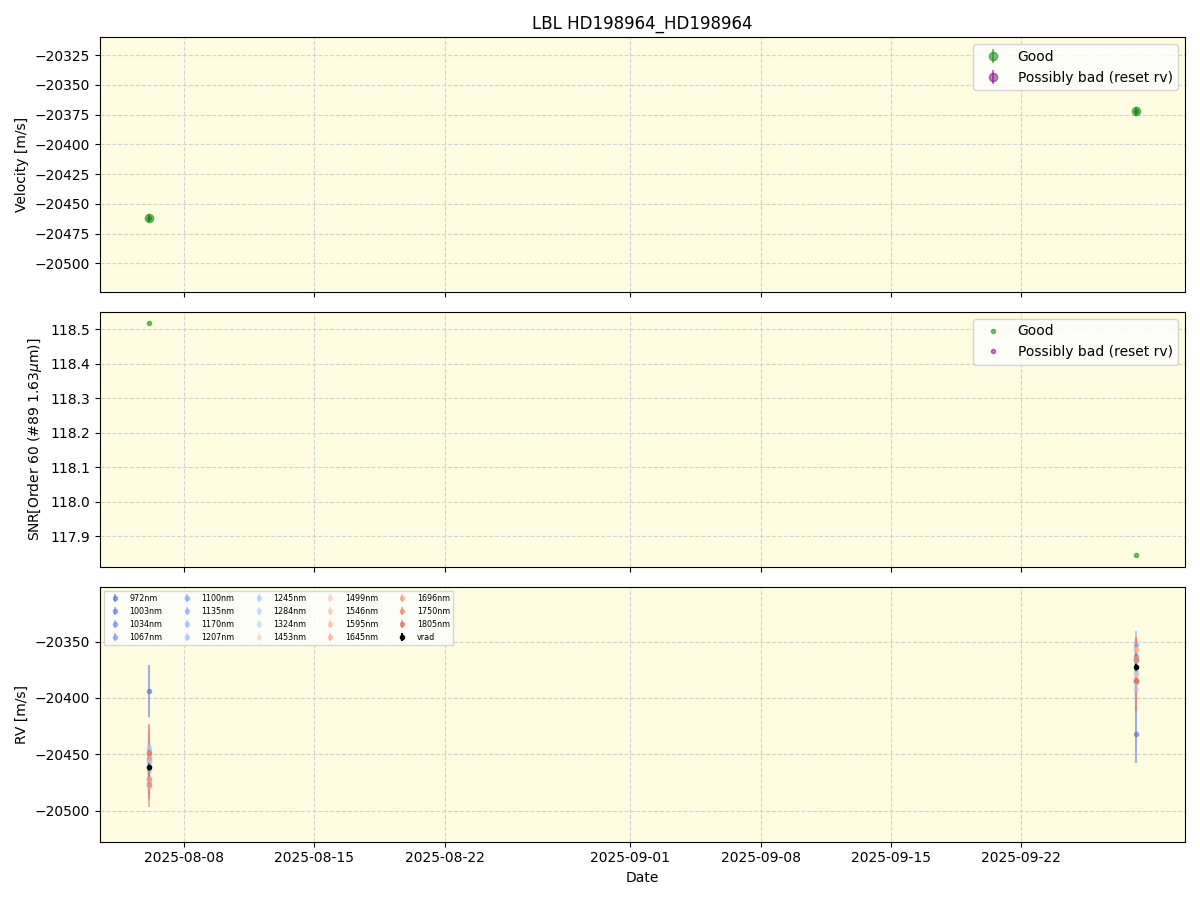Click the 2025-09-22 date tick label
The image size is (1200, 900).
pyautogui.click(x=1021, y=857)
